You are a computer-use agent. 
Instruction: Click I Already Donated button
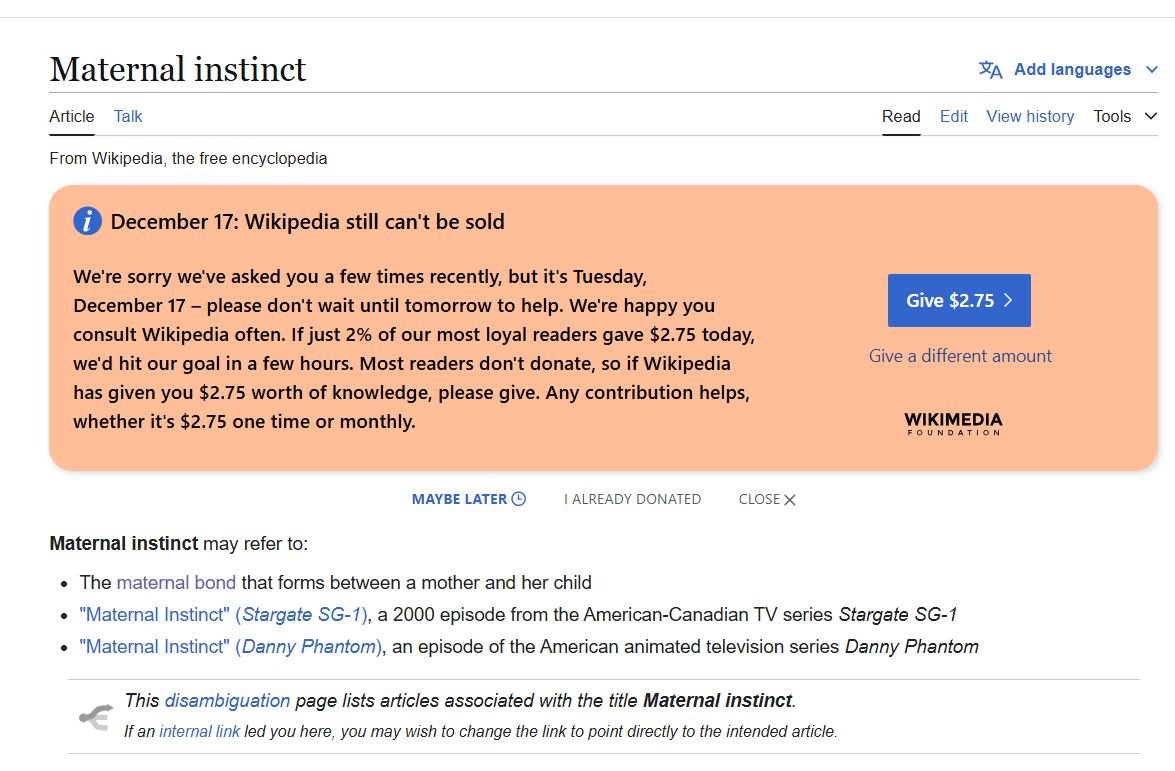(632, 499)
